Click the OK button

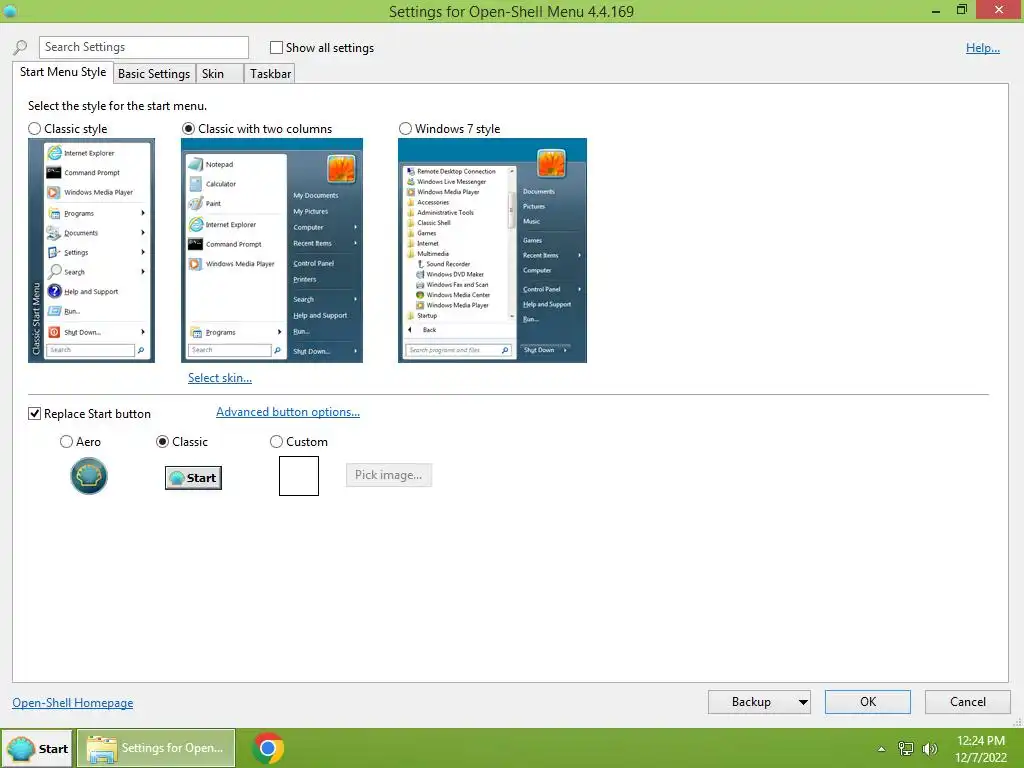tap(867, 702)
